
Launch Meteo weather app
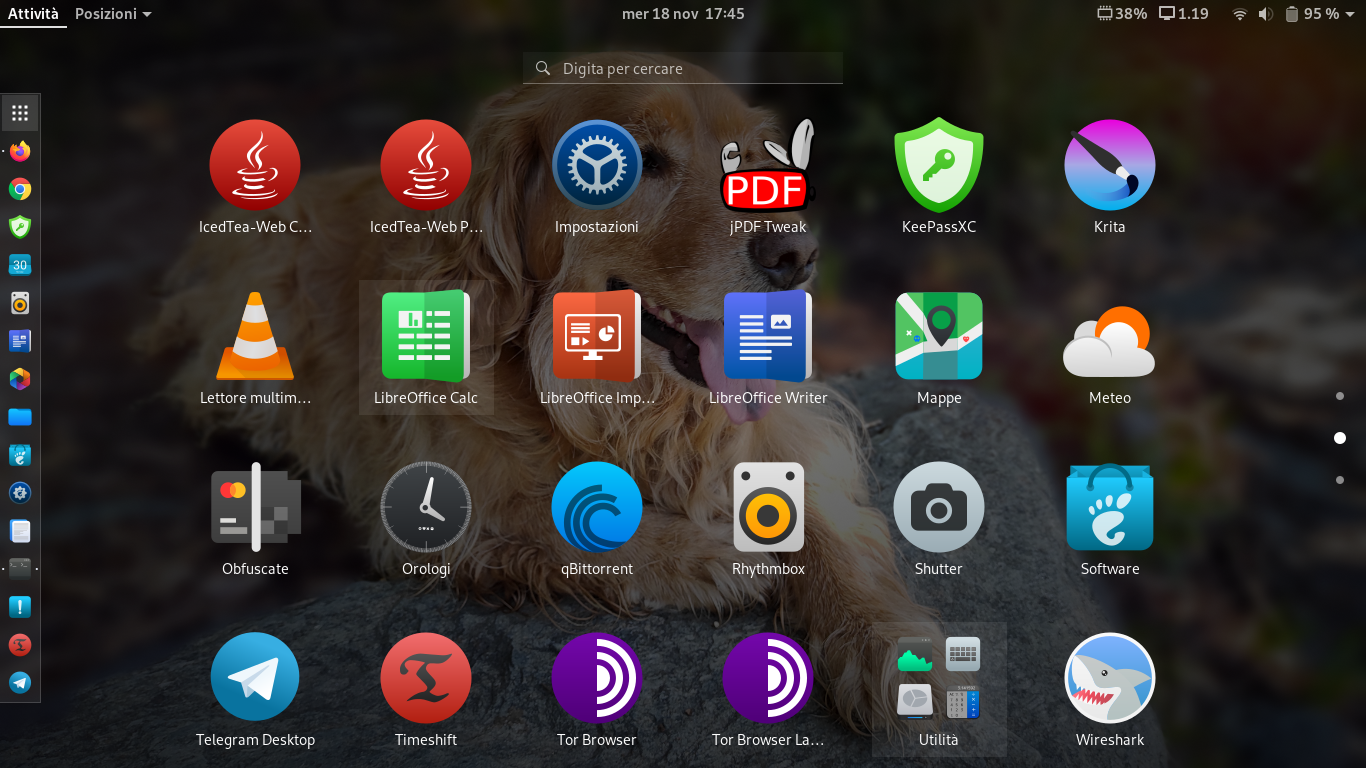[1110, 340]
